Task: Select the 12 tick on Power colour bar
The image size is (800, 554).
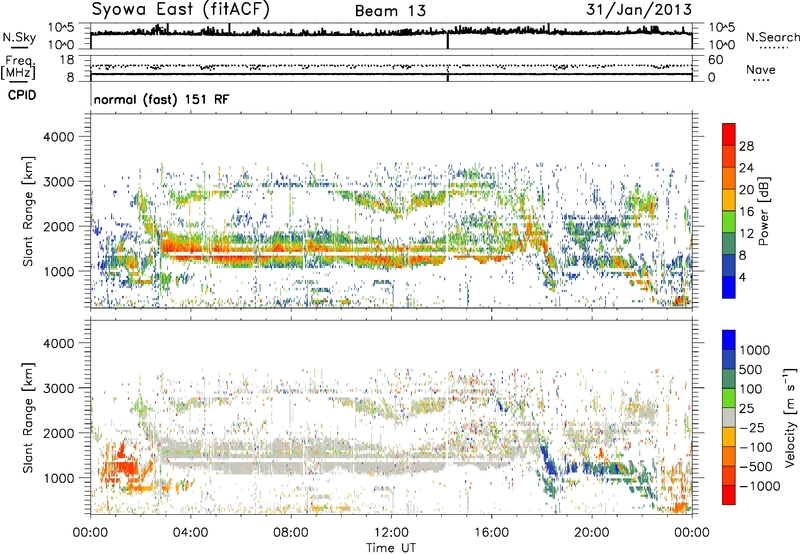Action: pyautogui.click(x=746, y=234)
